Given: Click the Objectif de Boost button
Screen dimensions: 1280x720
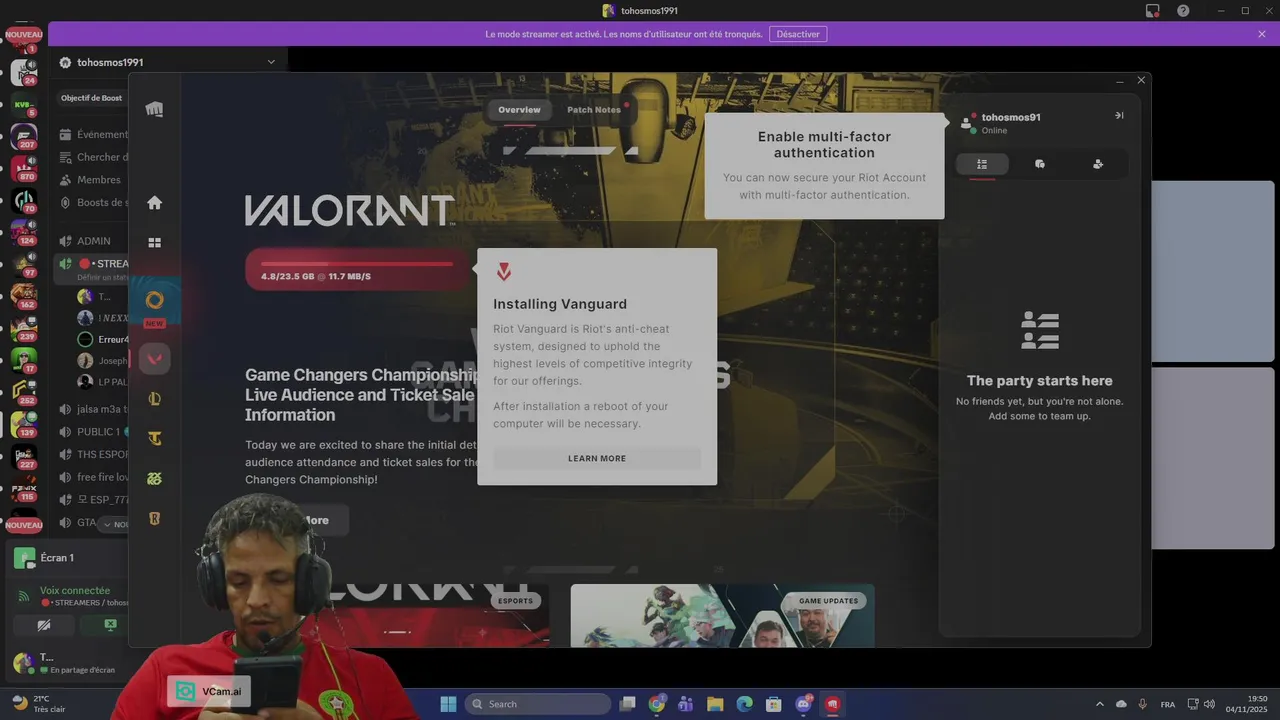Looking at the screenshot, I should tap(91, 98).
